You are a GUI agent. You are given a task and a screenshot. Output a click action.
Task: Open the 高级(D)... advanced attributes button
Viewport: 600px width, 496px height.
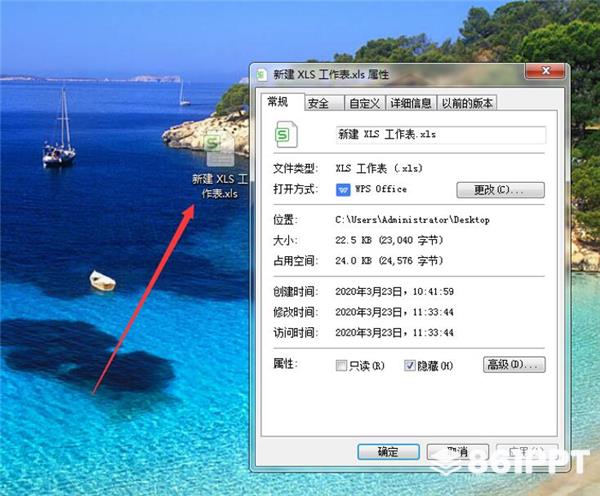(514, 365)
